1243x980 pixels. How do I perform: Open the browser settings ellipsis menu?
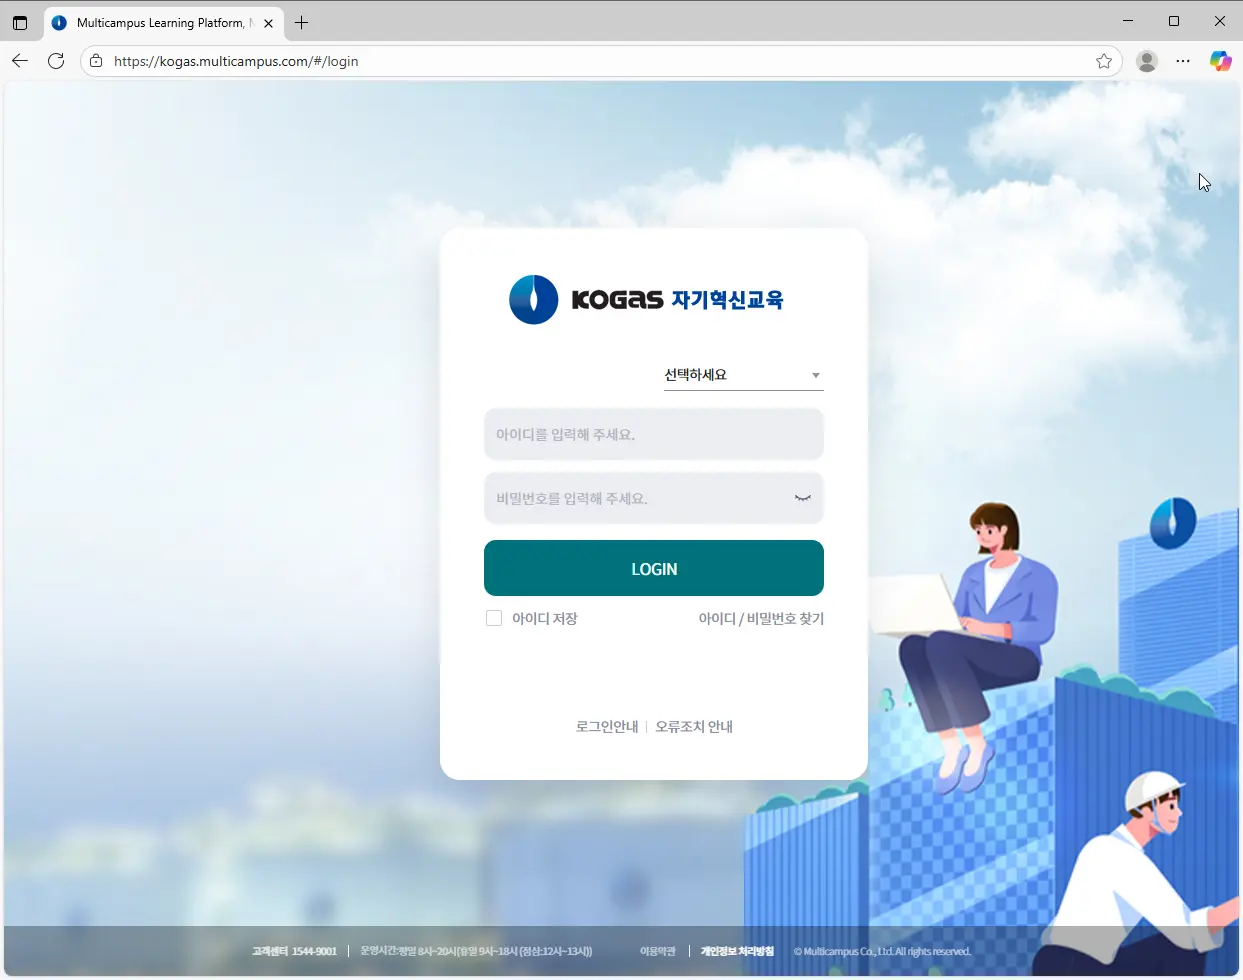(1183, 61)
